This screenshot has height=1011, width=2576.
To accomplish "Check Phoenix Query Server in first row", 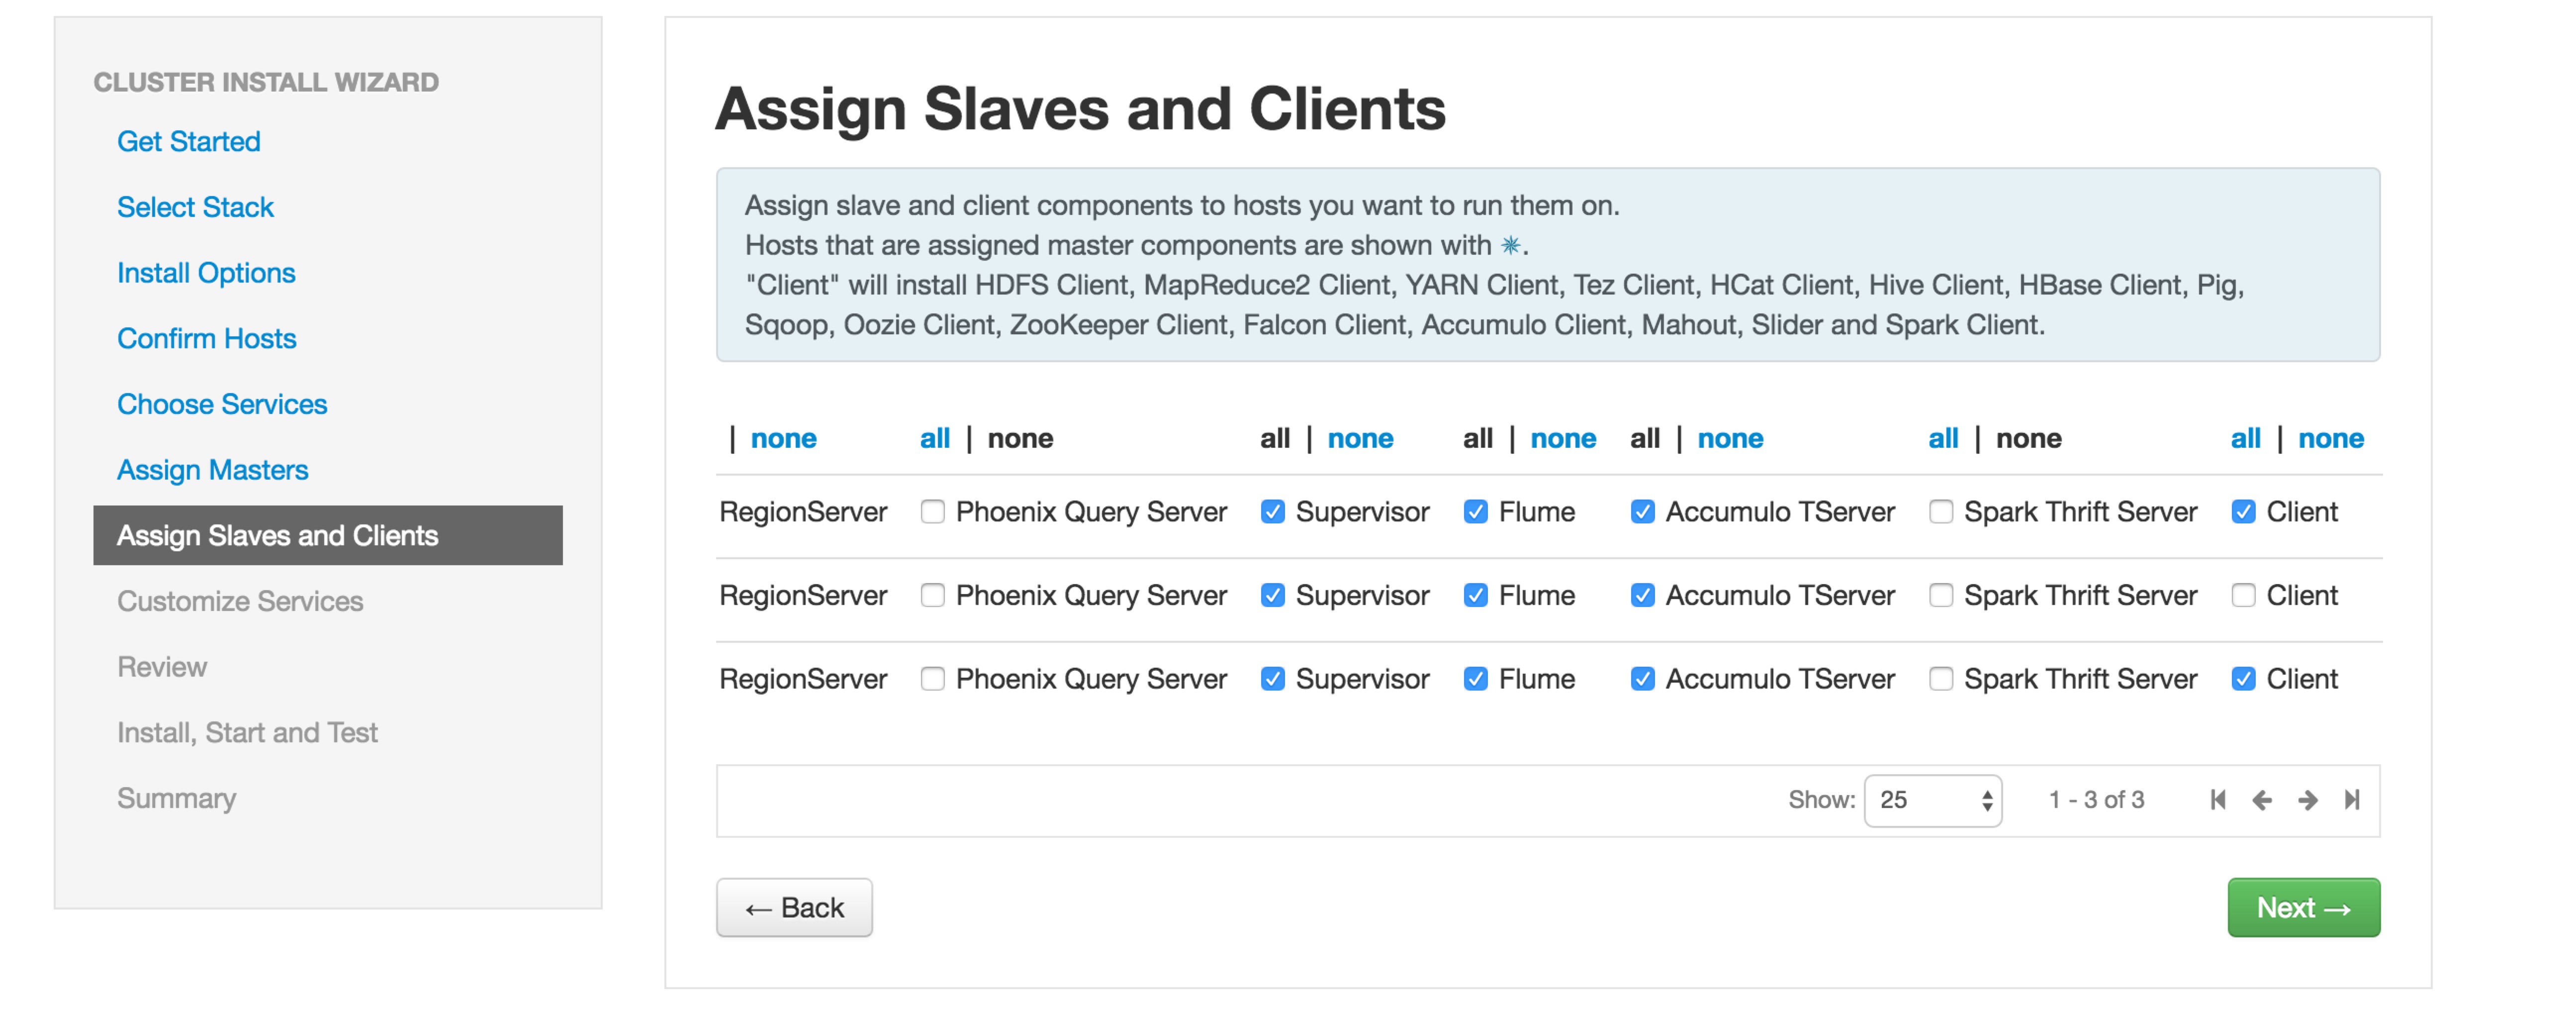I will (932, 512).
